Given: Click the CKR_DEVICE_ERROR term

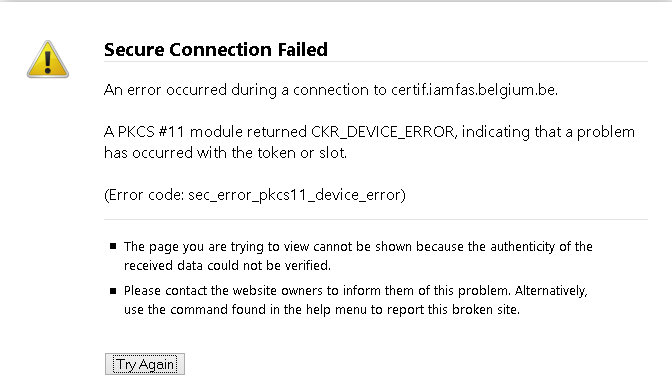Looking at the screenshot, I should point(382,132).
